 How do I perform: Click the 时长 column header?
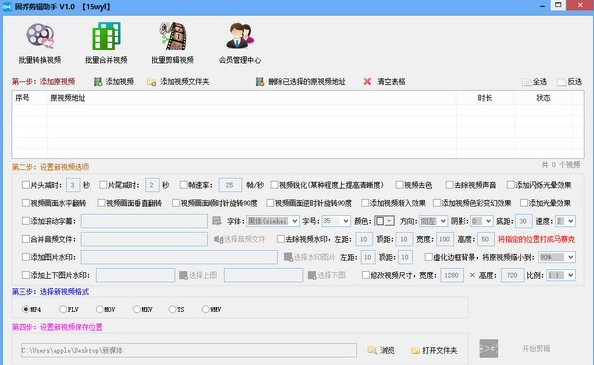point(485,98)
